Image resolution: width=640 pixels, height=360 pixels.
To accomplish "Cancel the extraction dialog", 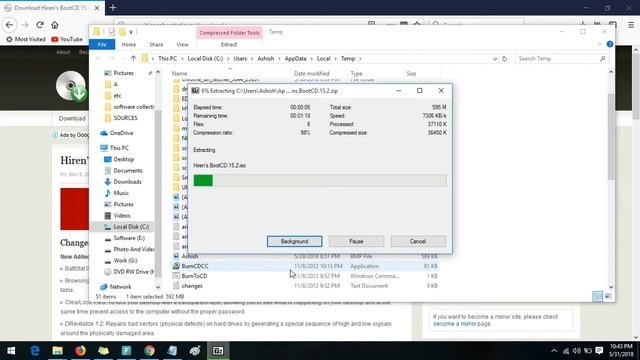I will 418,241.
